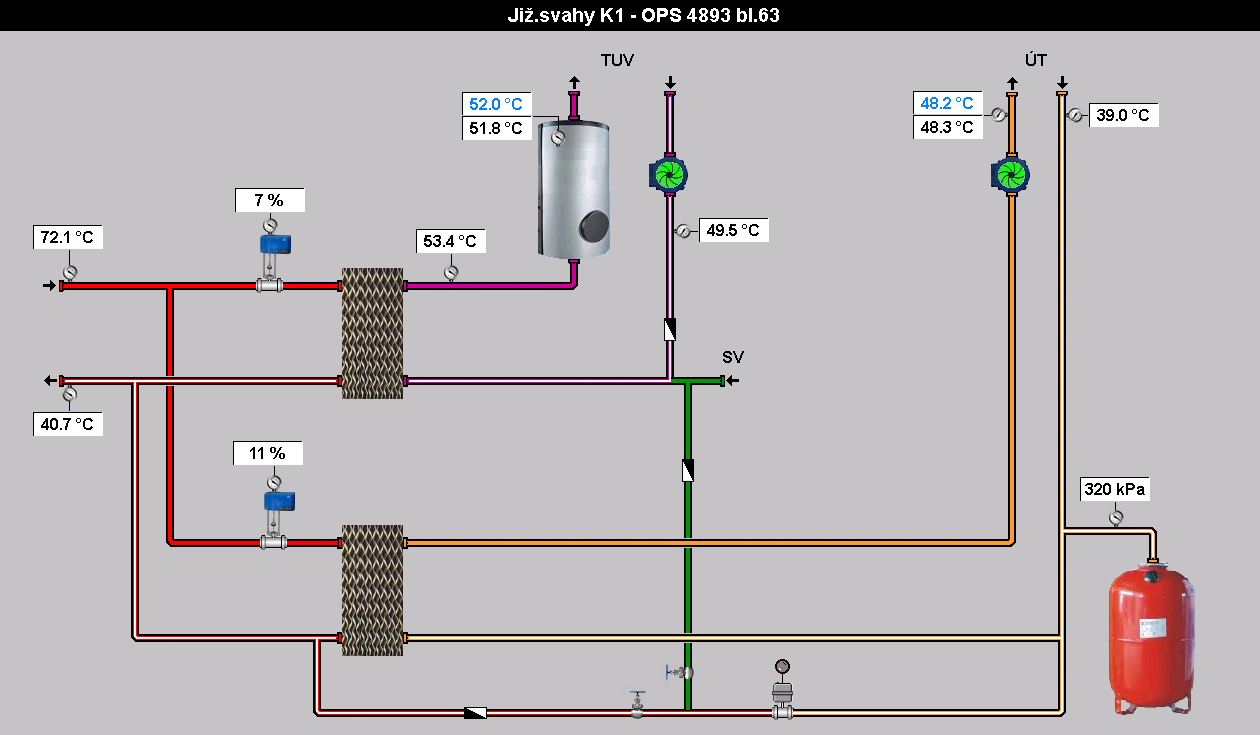Edit the TUV setpoint 52.0 °C
1260x735 pixels.
pyautogui.click(x=499, y=104)
